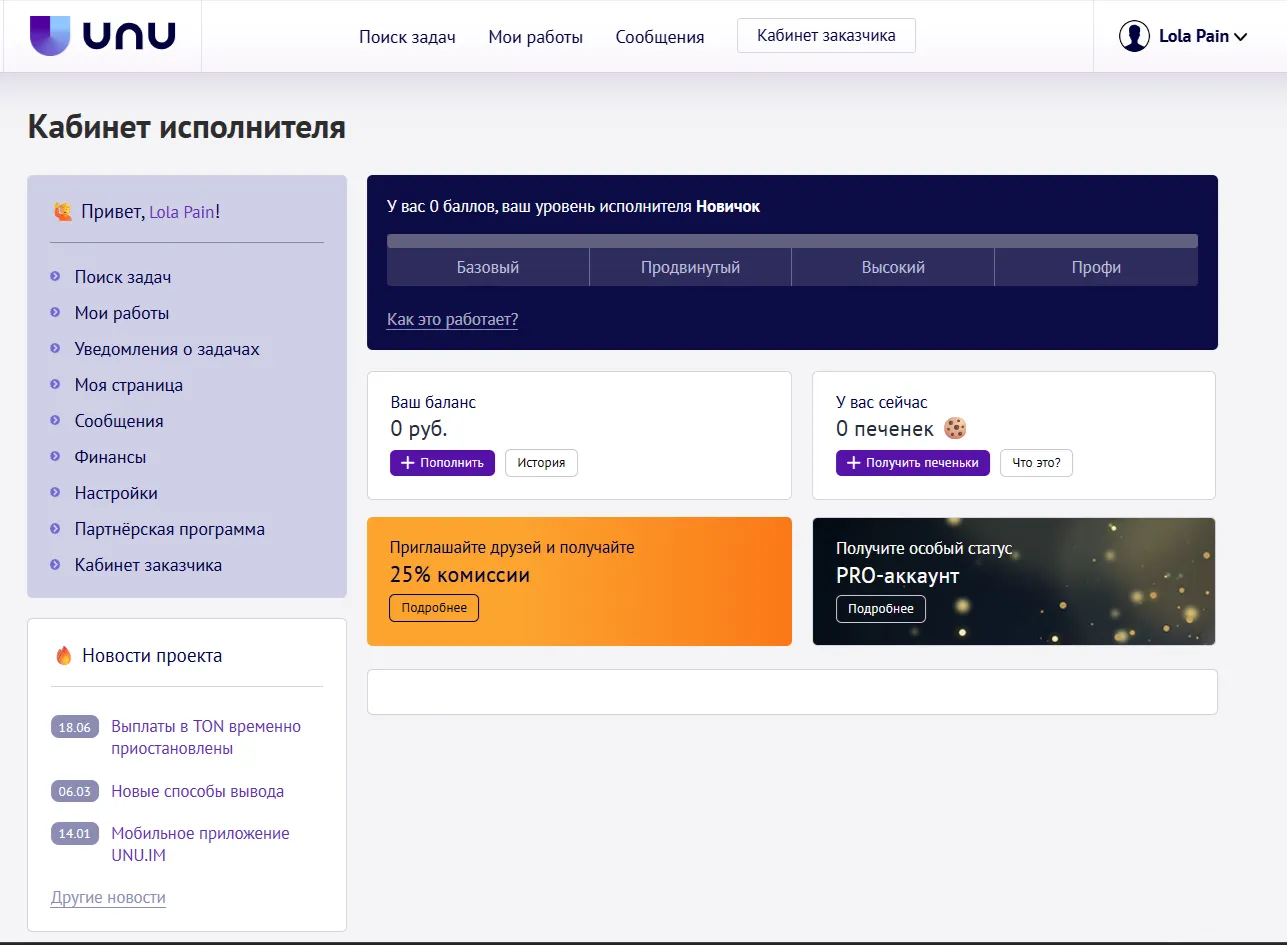Open Мои работы in the top navigation
This screenshot has width=1287, height=945.
535,37
